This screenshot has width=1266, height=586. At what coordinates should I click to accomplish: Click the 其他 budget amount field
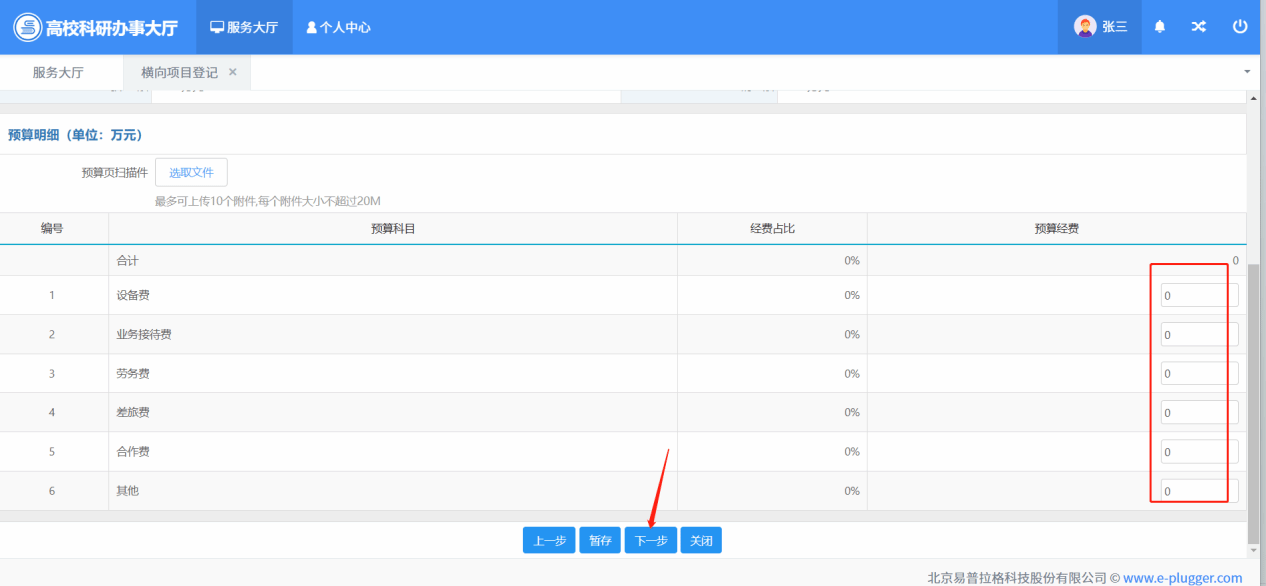[1198, 491]
